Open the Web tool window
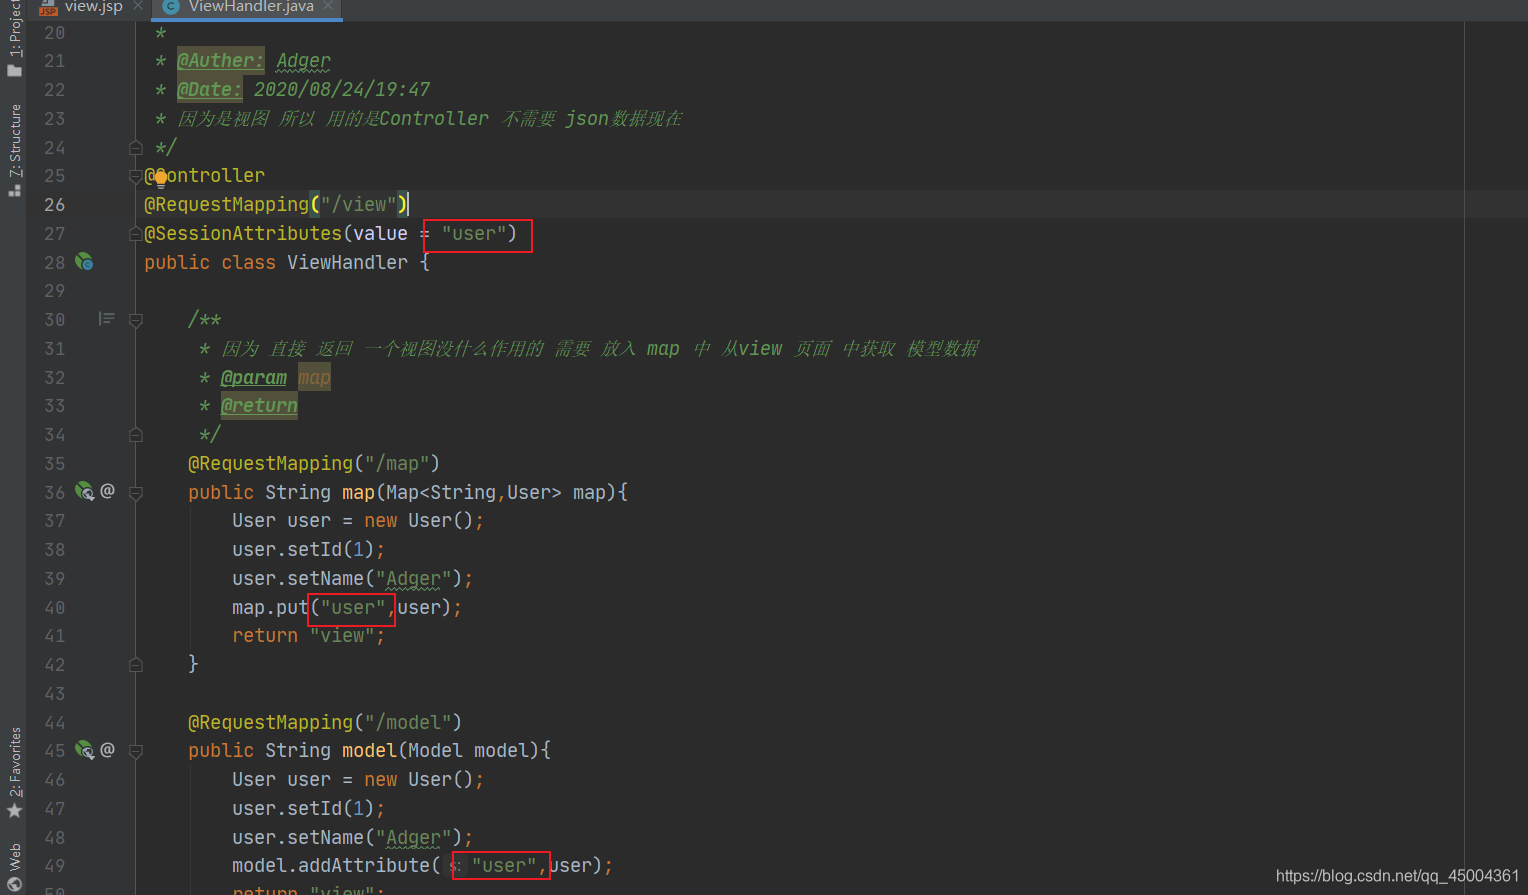This screenshot has height=895, width=1528. [x=14, y=866]
